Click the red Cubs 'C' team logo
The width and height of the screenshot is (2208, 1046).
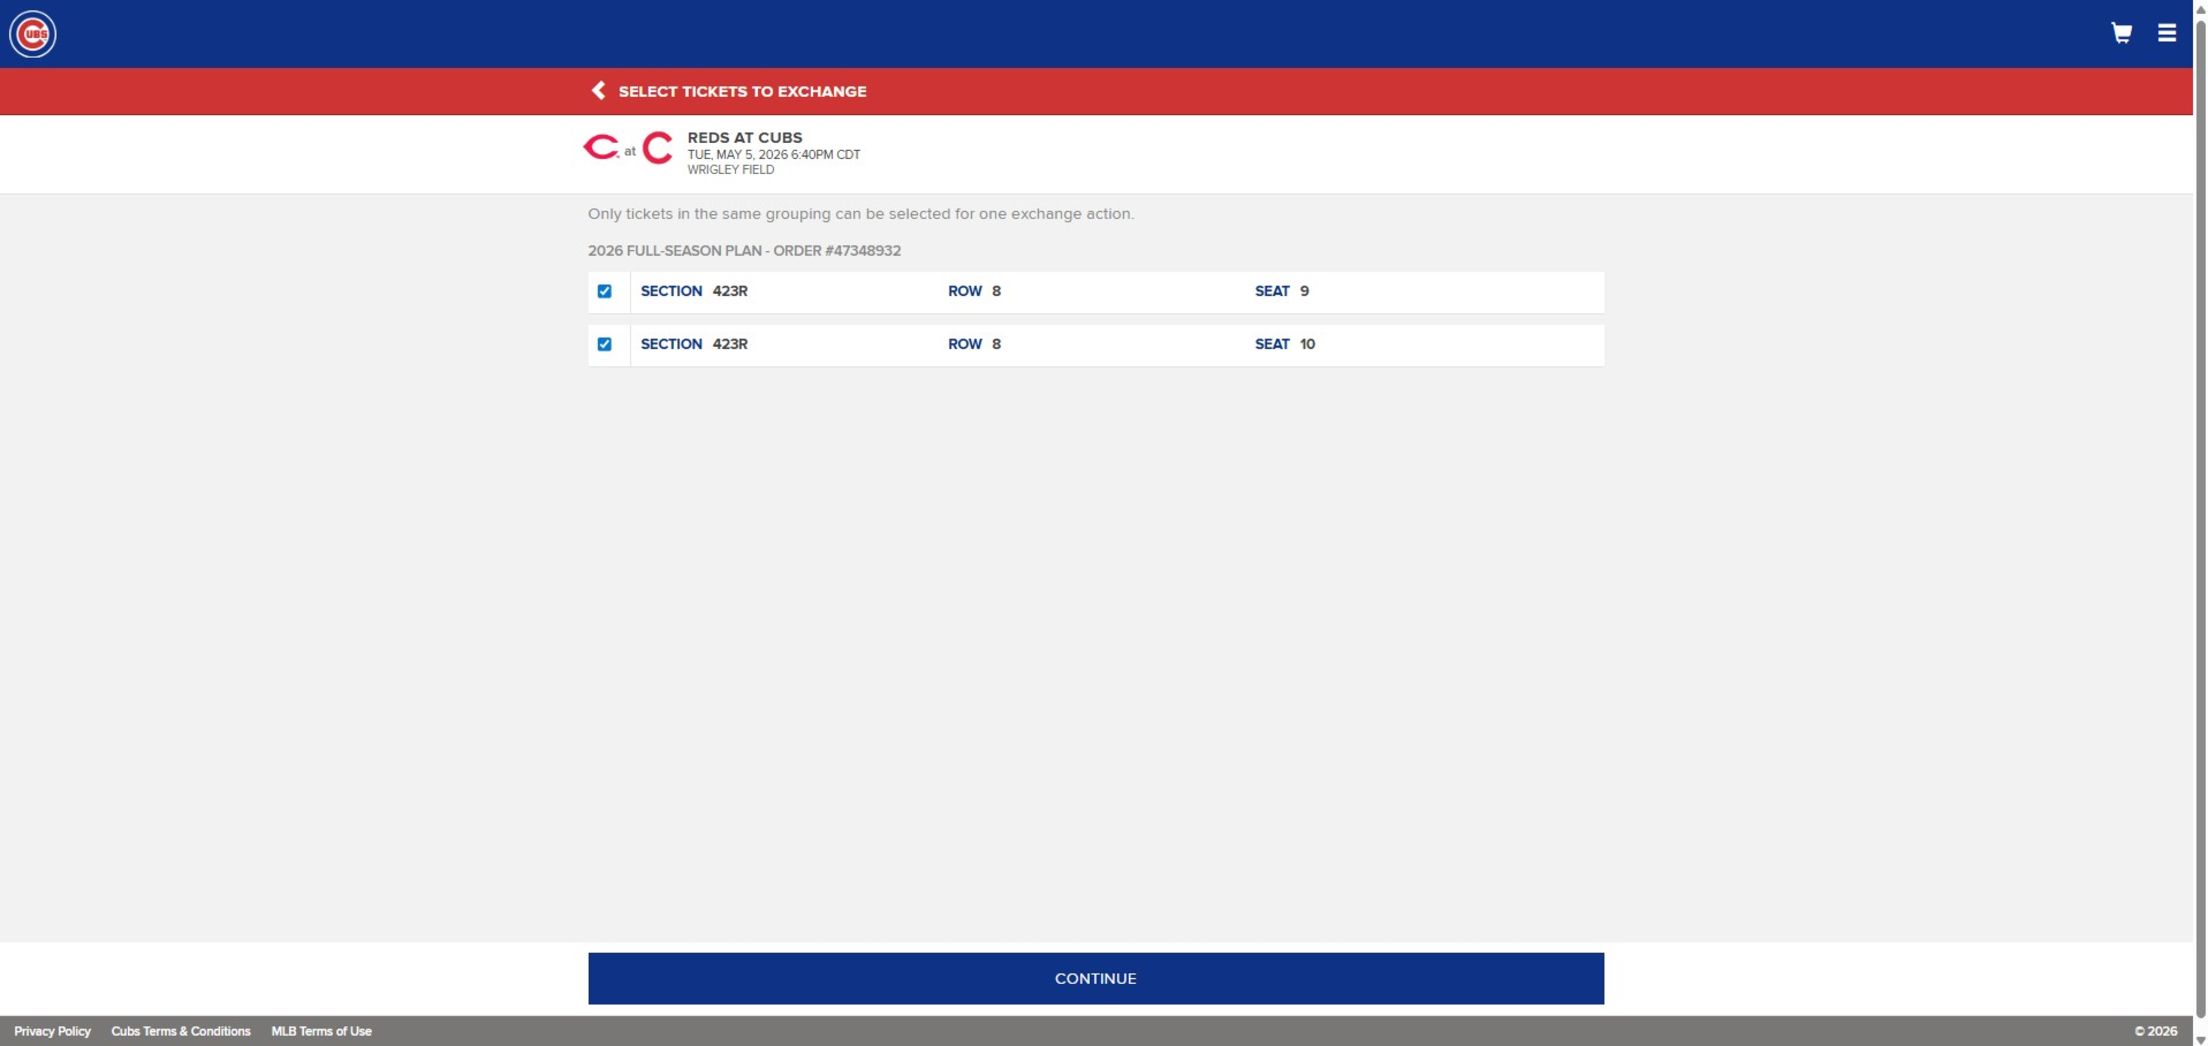point(657,148)
